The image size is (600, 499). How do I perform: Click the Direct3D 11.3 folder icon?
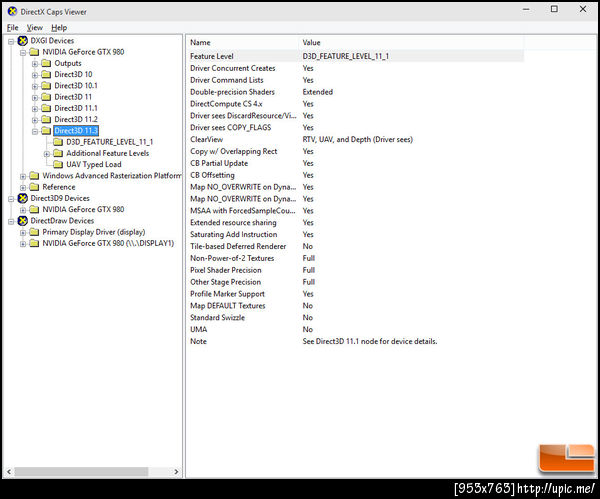click(x=46, y=131)
